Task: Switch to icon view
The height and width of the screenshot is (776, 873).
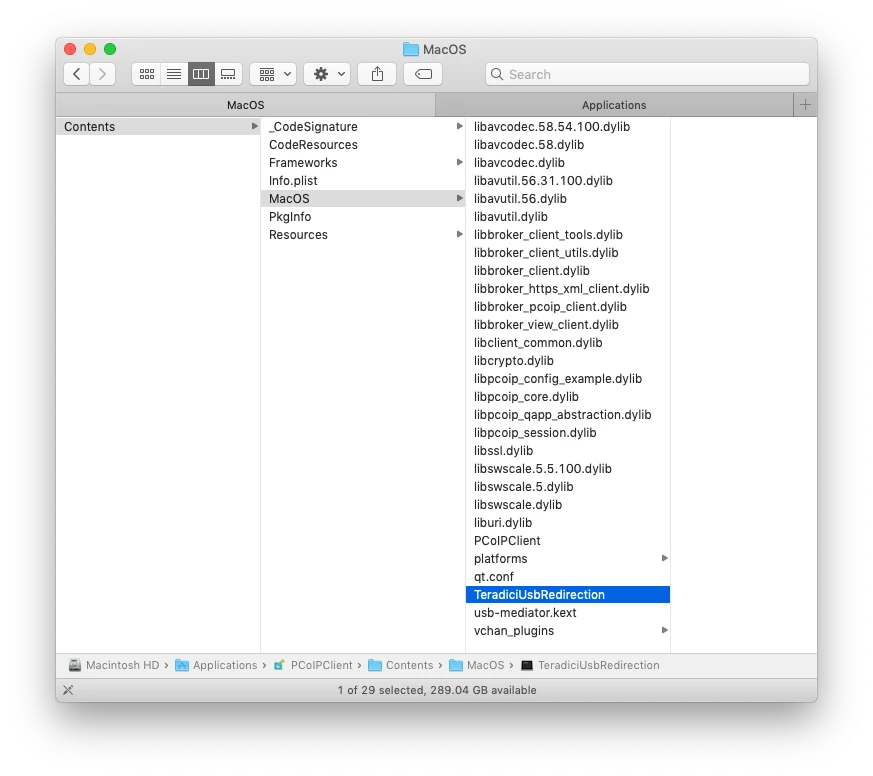Action: coord(146,74)
